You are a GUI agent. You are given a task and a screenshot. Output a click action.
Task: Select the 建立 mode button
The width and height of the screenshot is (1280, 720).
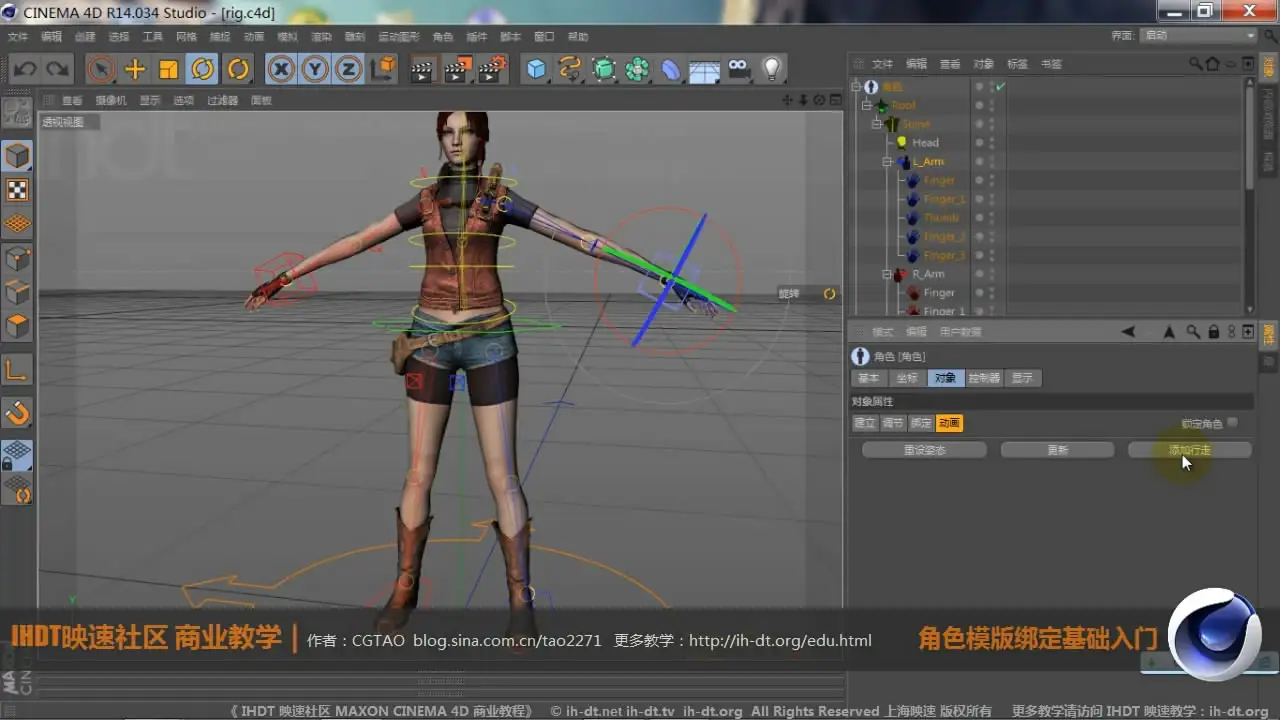[865, 423]
